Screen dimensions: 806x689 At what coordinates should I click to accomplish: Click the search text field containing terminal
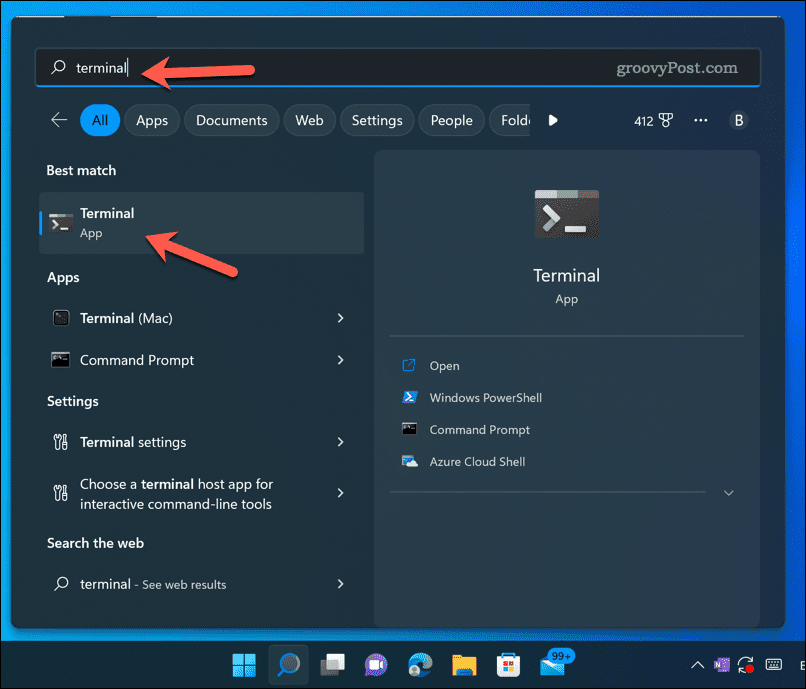click(x=400, y=68)
